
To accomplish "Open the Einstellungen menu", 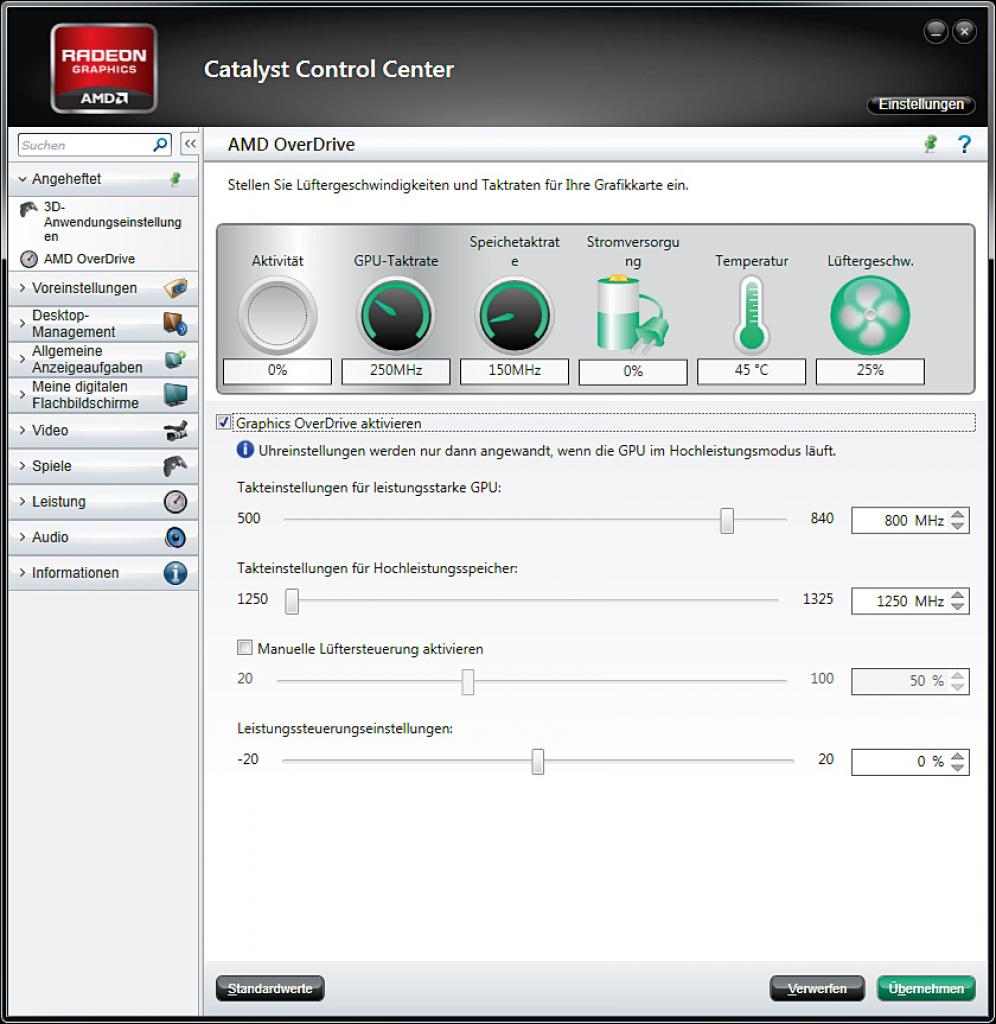I will (921, 104).
